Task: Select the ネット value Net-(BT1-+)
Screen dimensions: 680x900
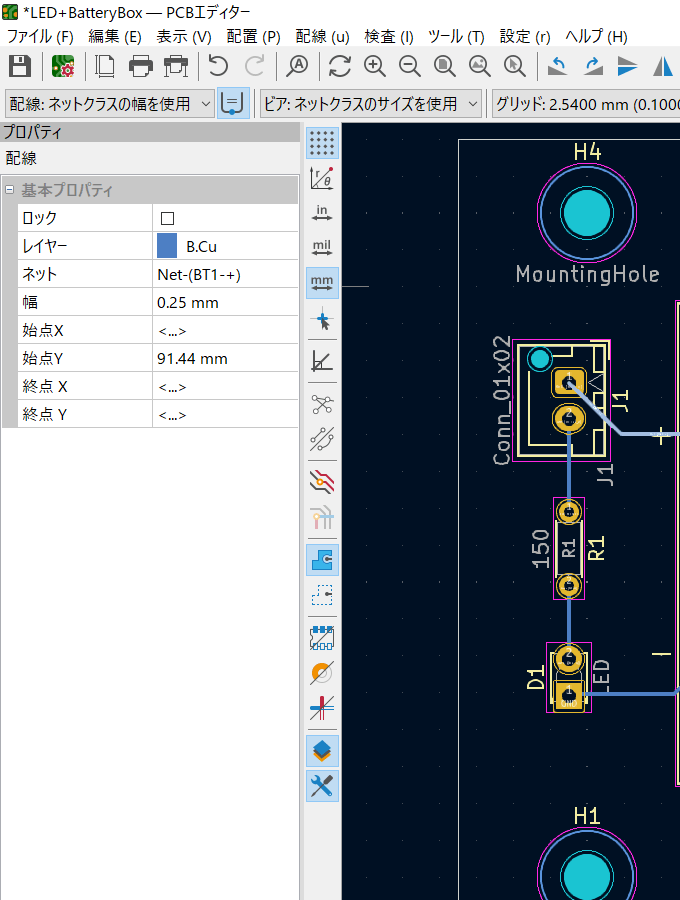Action: pos(226,274)
